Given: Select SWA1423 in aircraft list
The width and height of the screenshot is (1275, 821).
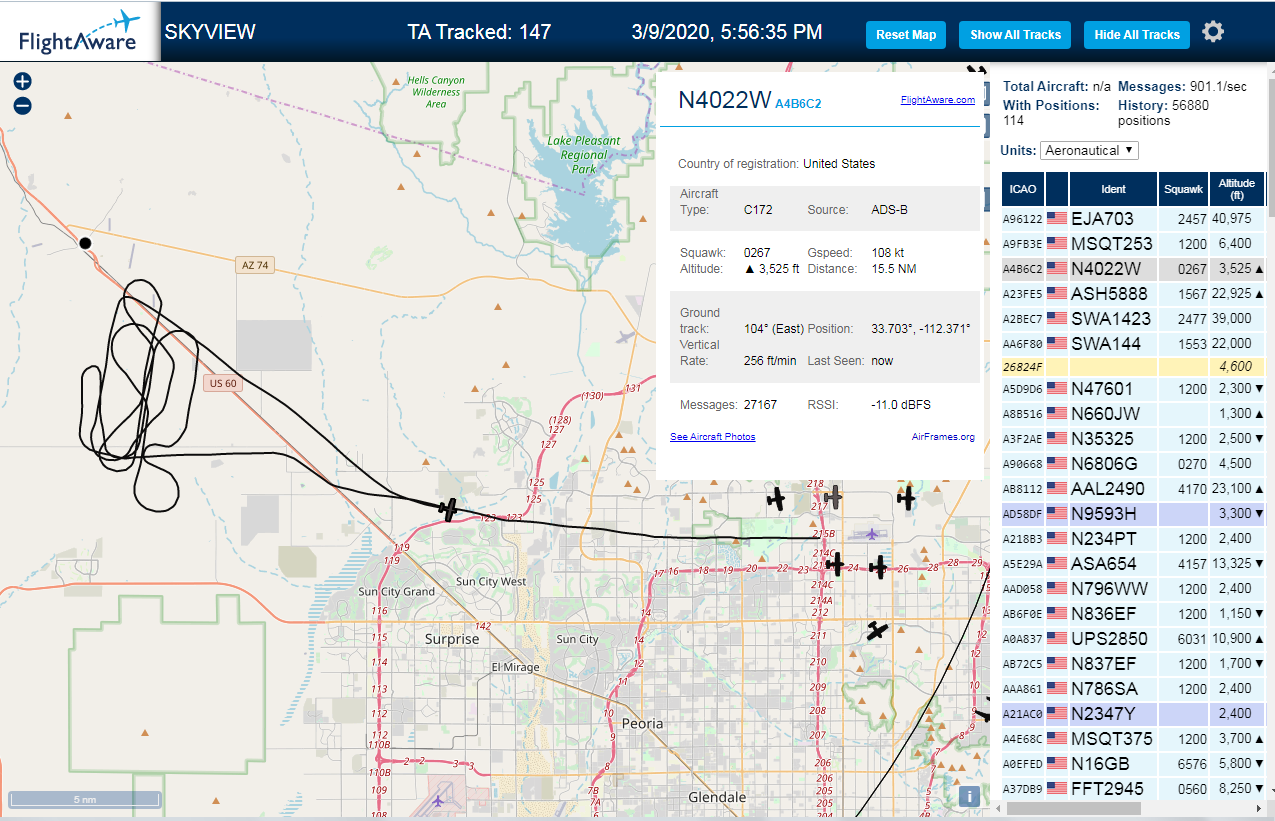Looking at the screenshot, I should (x=1134, y=318).
